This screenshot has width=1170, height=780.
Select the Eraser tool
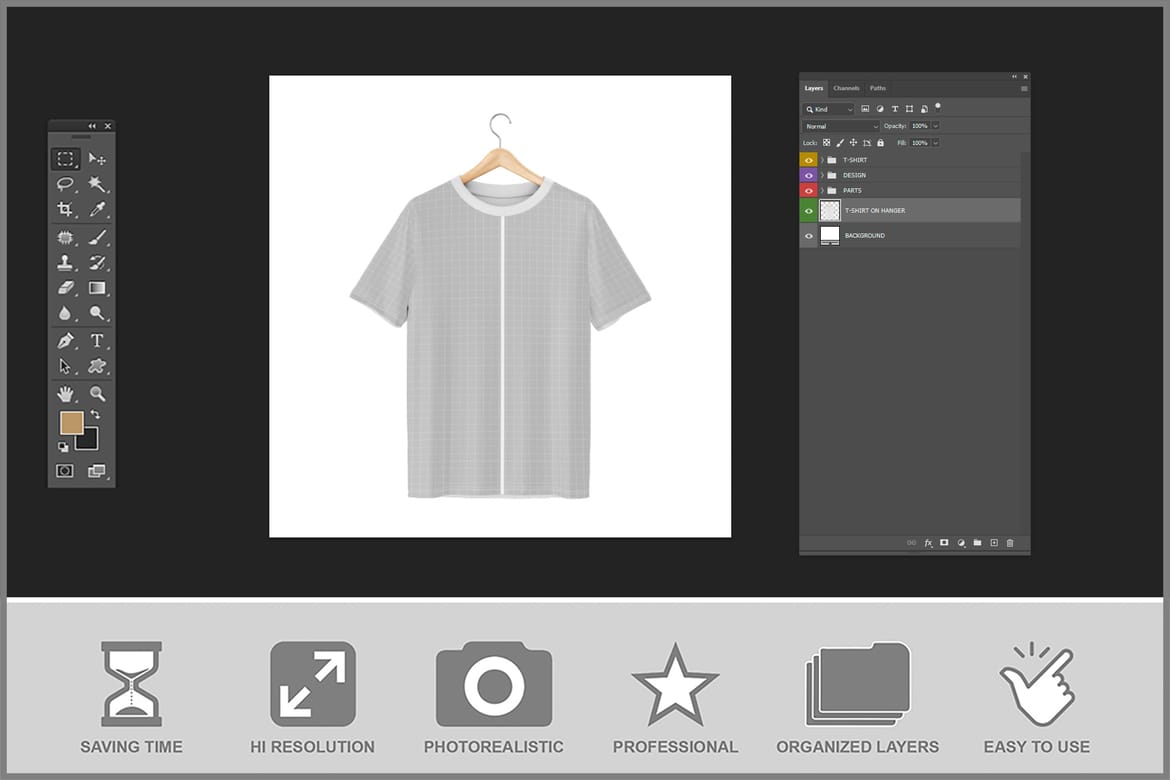tap(66, 287)
